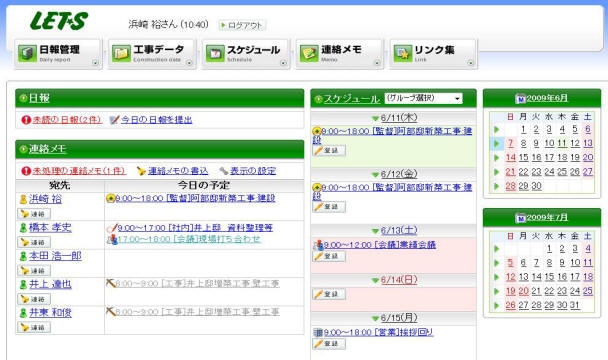Click the ログアウト button
This screenshot has width=608, height=360.
tap(242, 25)
